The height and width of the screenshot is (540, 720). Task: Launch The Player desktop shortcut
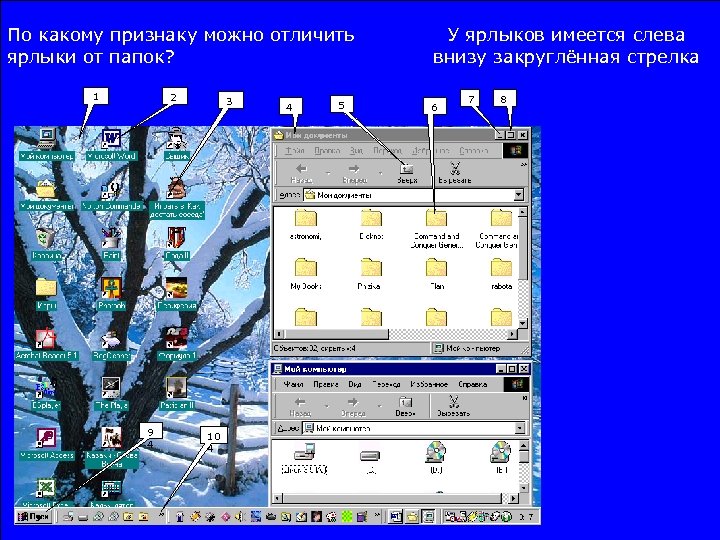coord(111,394)
